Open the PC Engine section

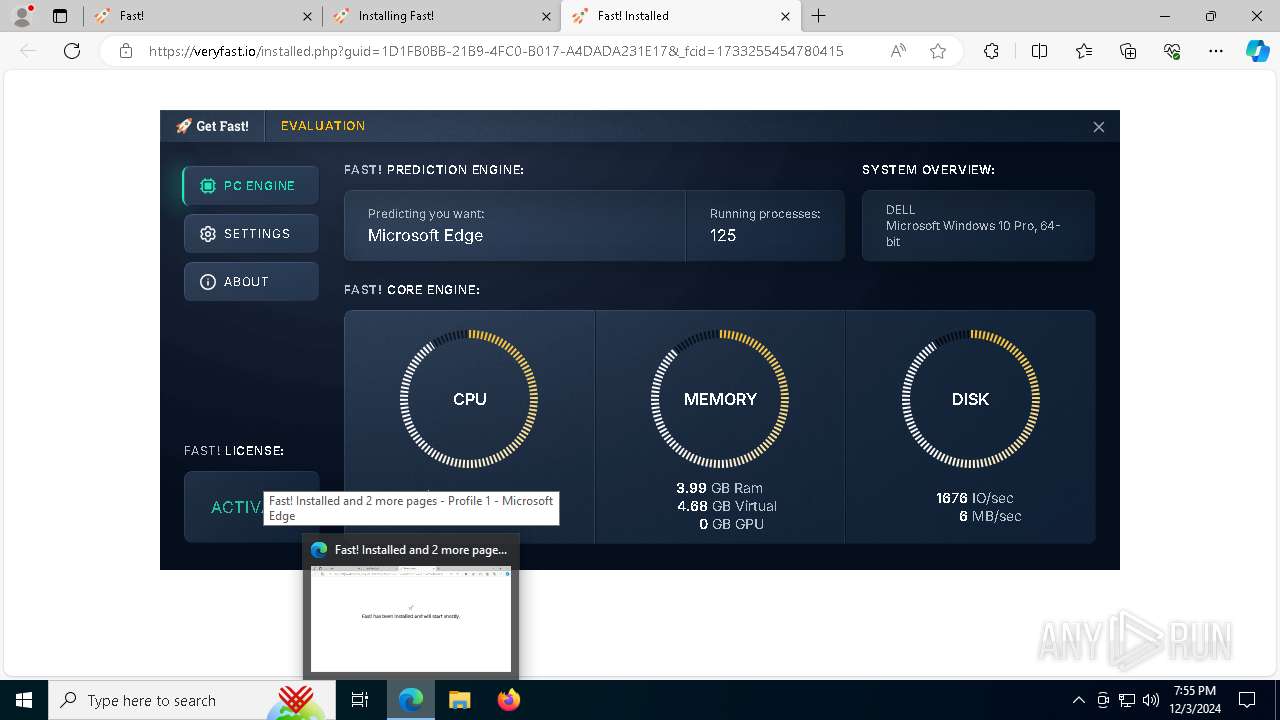pyautogui.click(x=251, y=186)
